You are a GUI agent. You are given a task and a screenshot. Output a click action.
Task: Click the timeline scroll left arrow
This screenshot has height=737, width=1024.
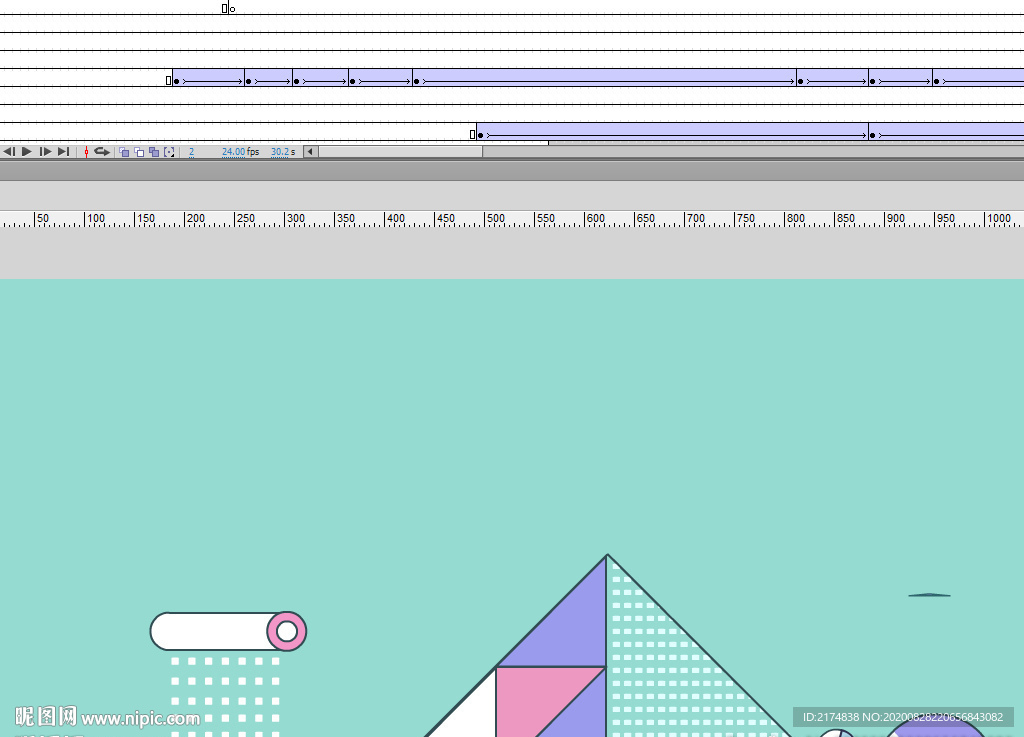(310, 151)
